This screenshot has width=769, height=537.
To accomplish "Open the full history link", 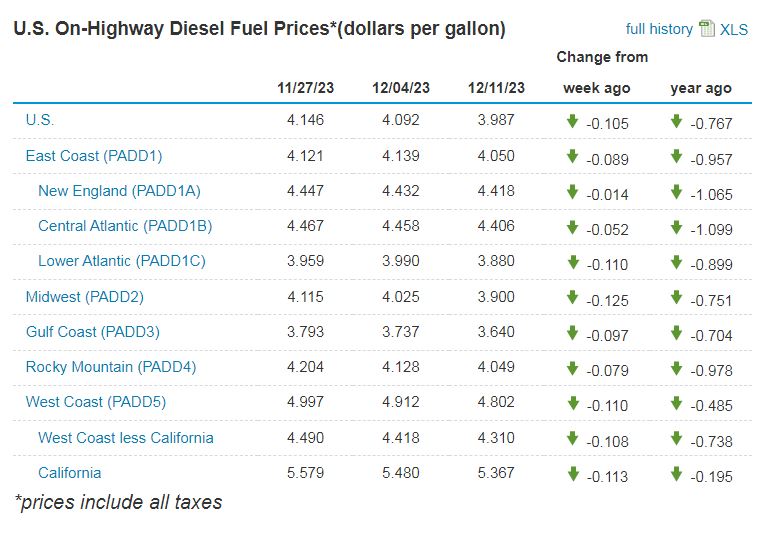I will (659, 29).
